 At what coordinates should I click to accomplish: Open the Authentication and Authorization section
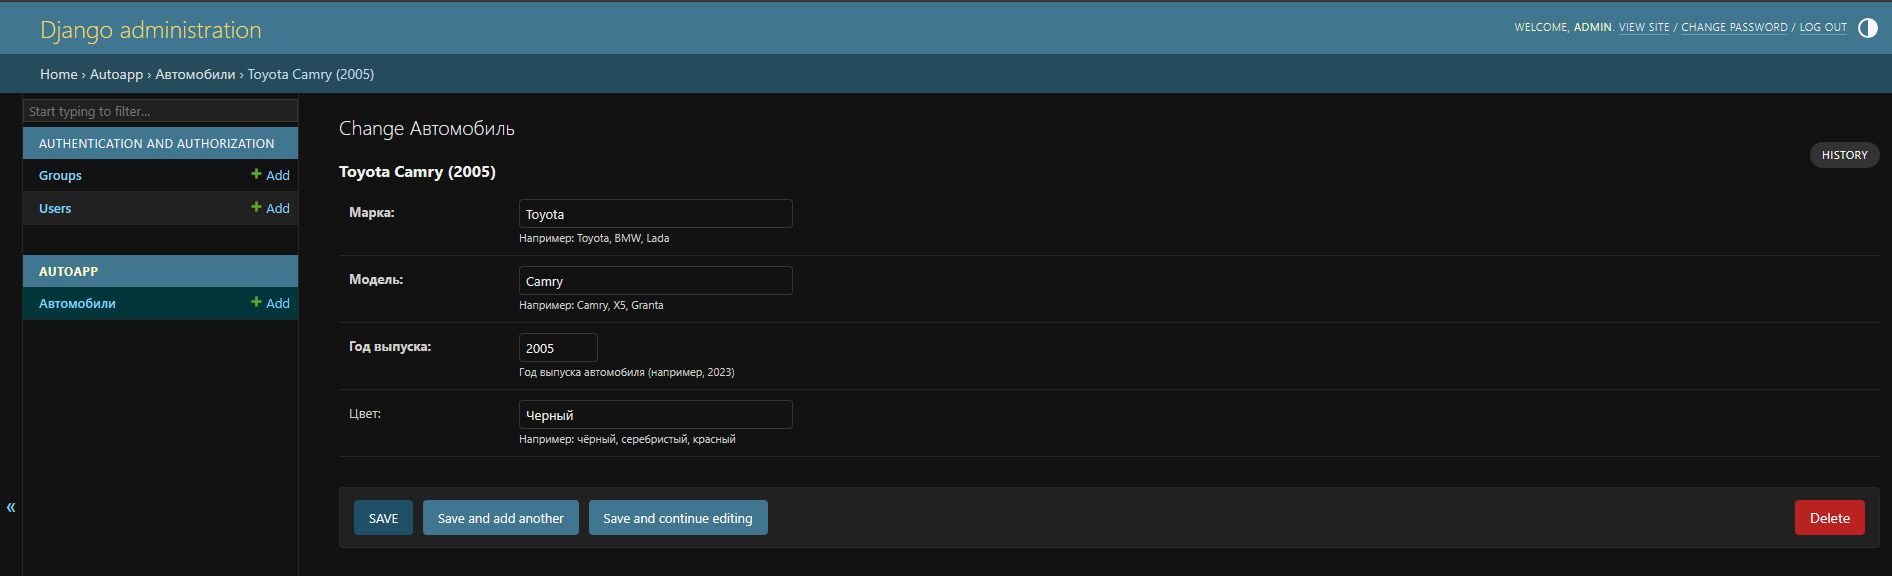point(156,144)
